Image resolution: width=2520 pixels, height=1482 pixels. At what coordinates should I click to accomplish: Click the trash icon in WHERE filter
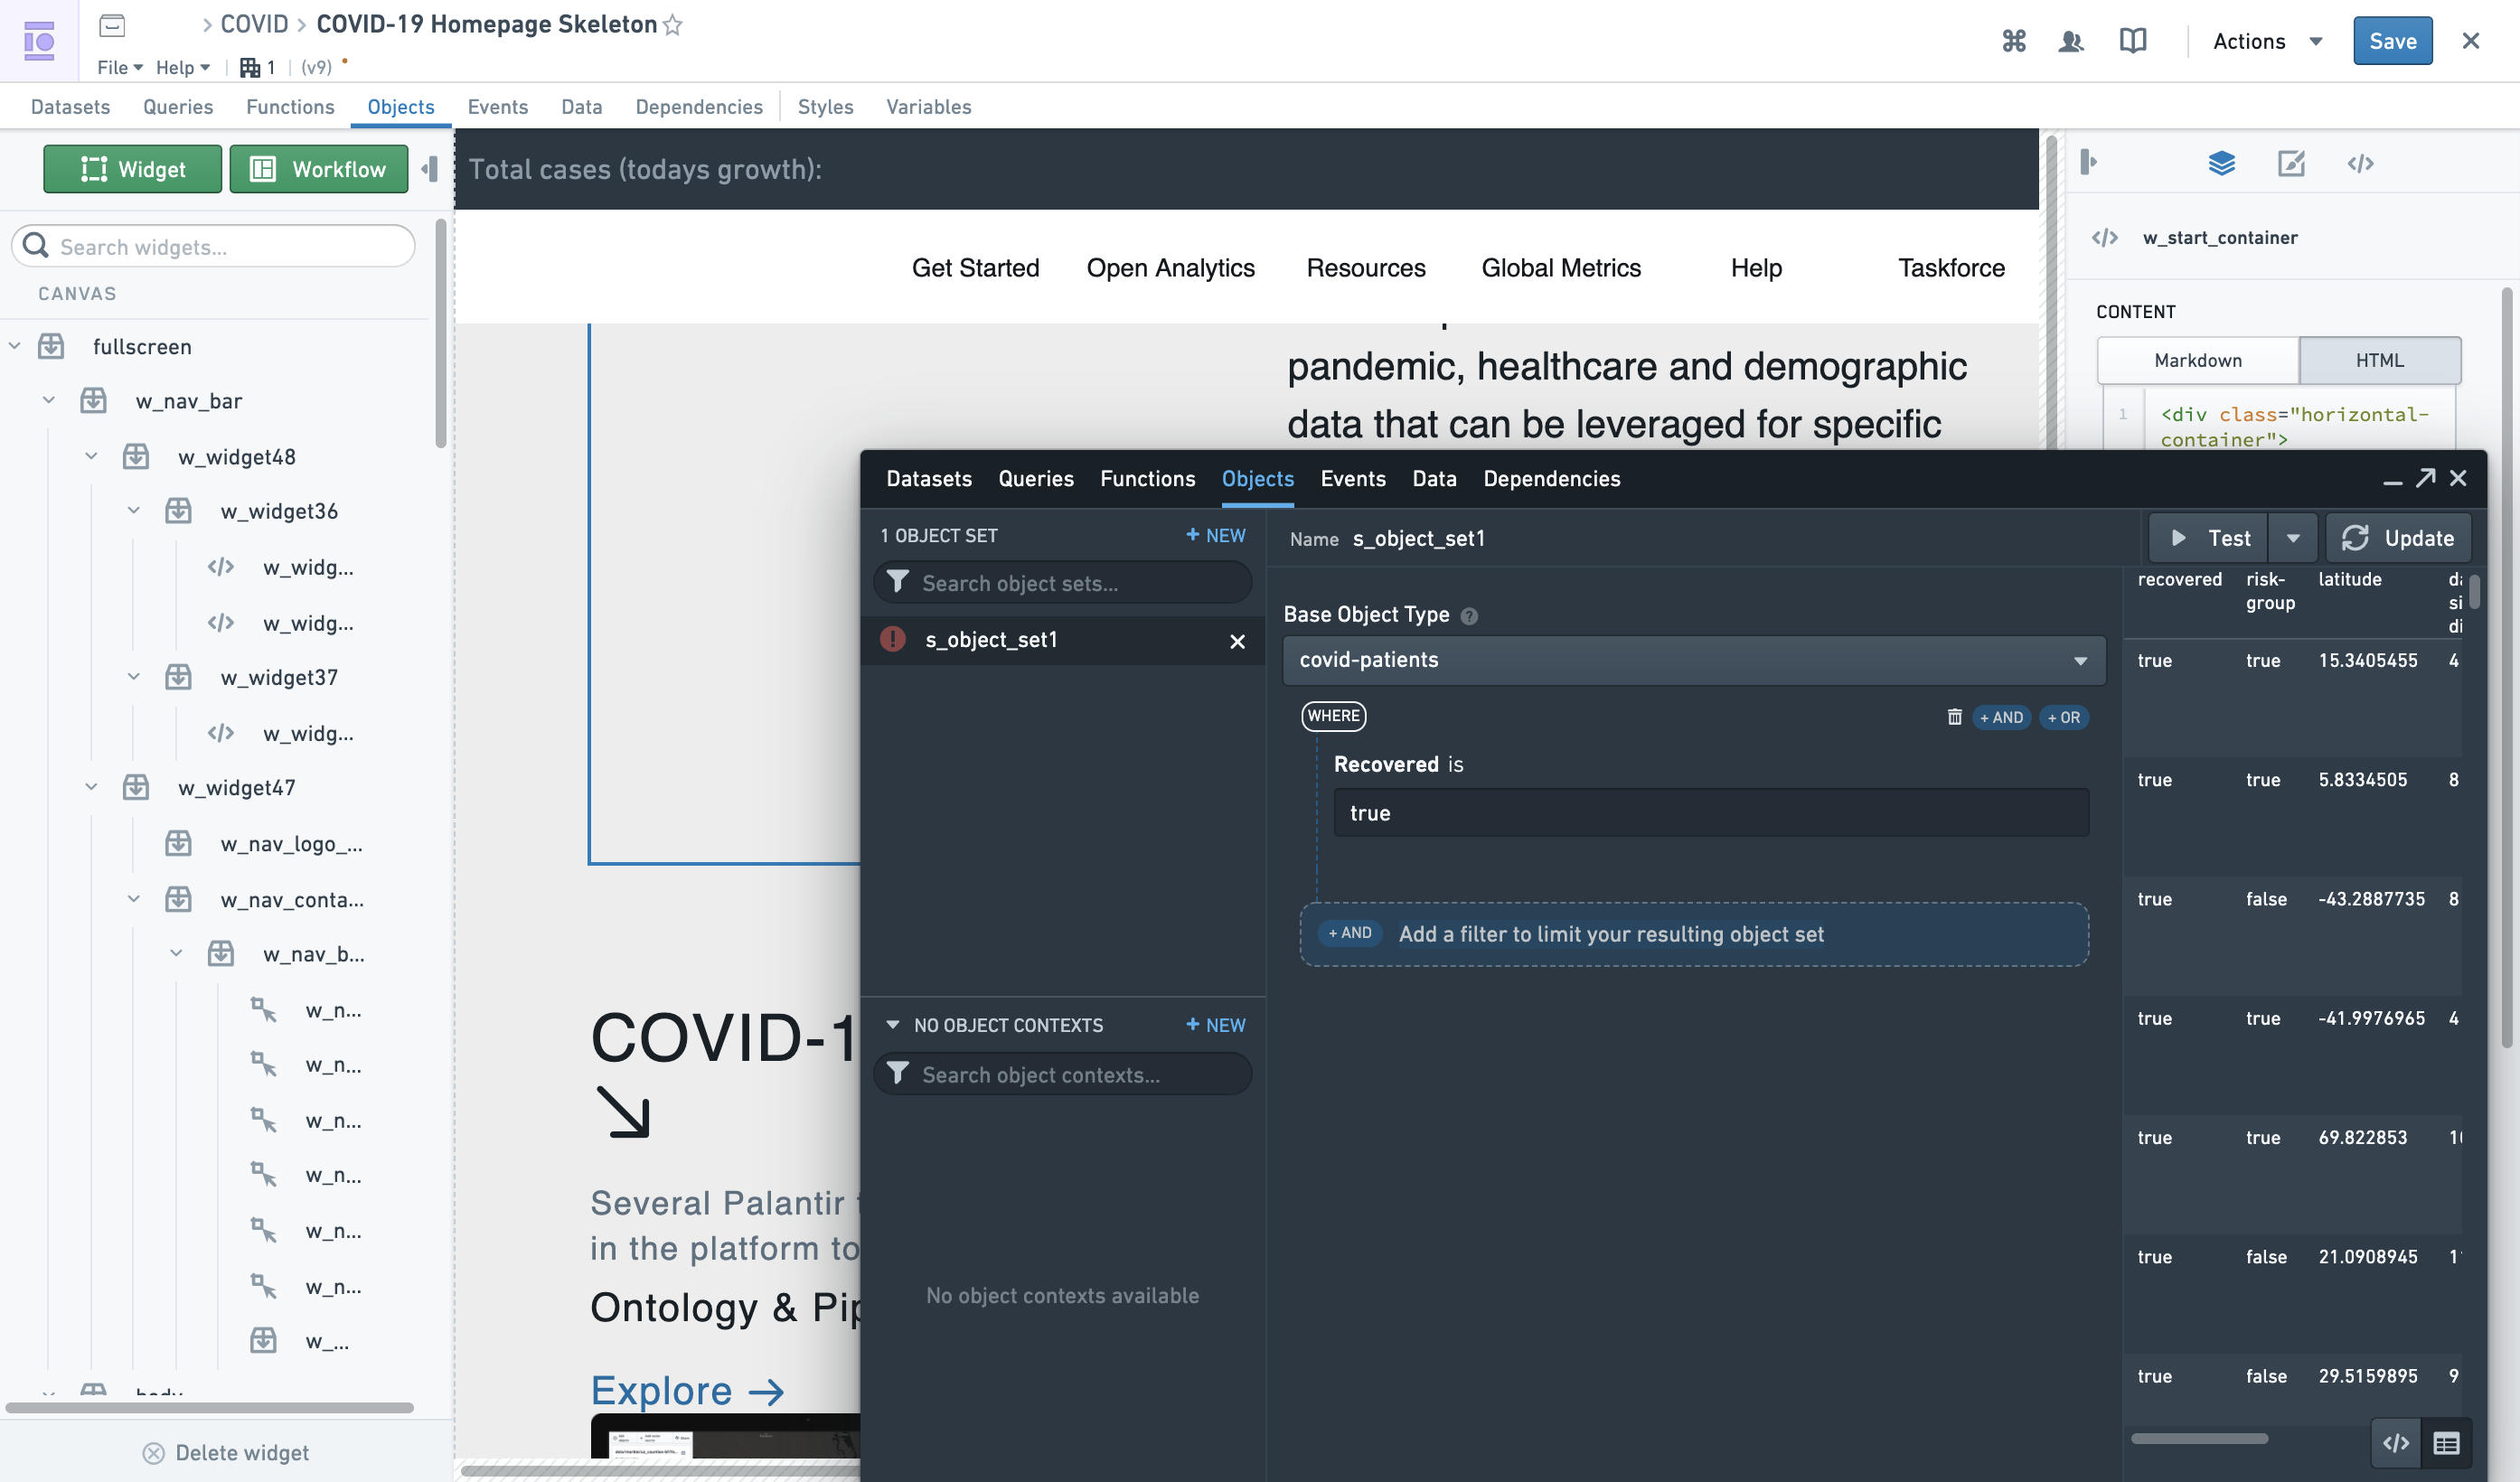point(1954,716)
